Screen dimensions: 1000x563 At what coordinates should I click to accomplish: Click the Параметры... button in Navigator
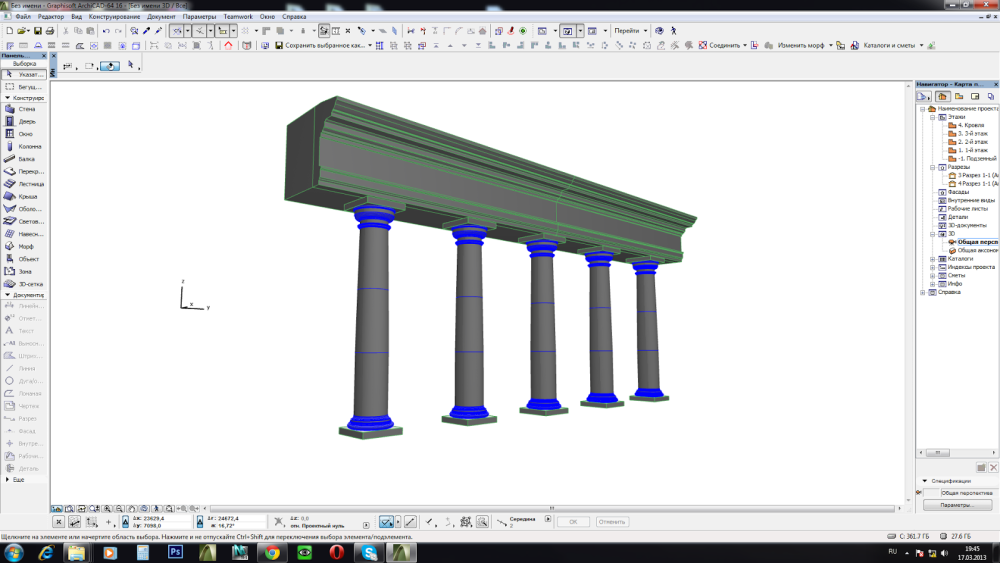(957, 505)
